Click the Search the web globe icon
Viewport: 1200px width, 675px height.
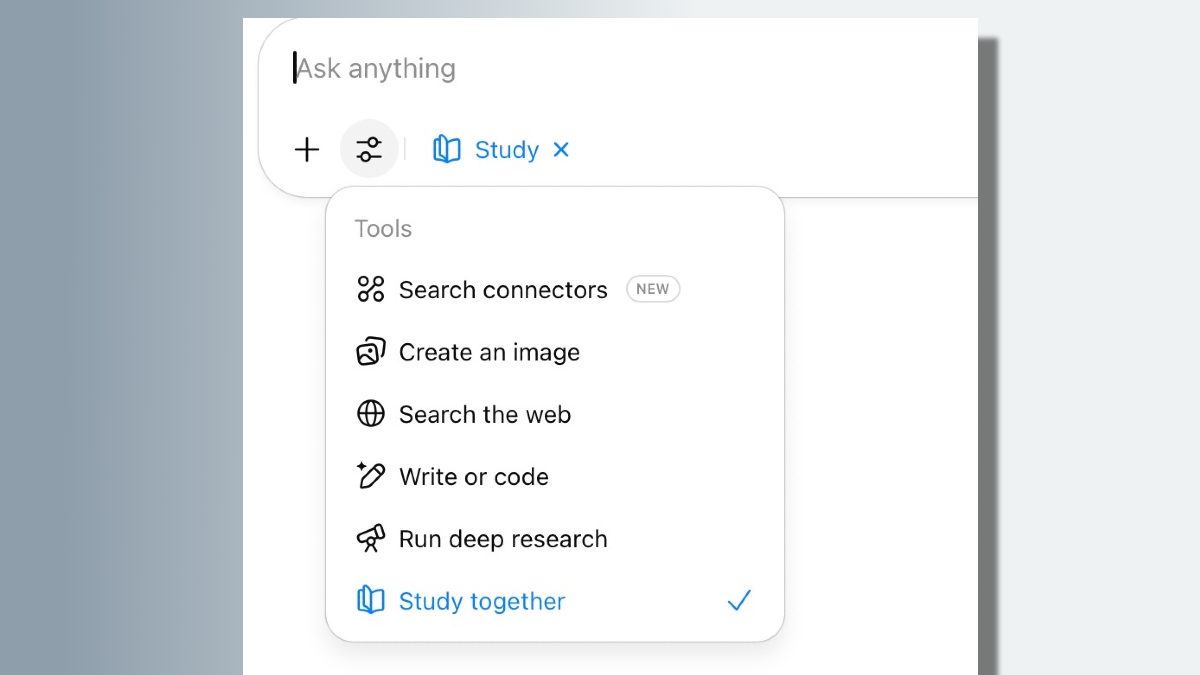[371, 414]
